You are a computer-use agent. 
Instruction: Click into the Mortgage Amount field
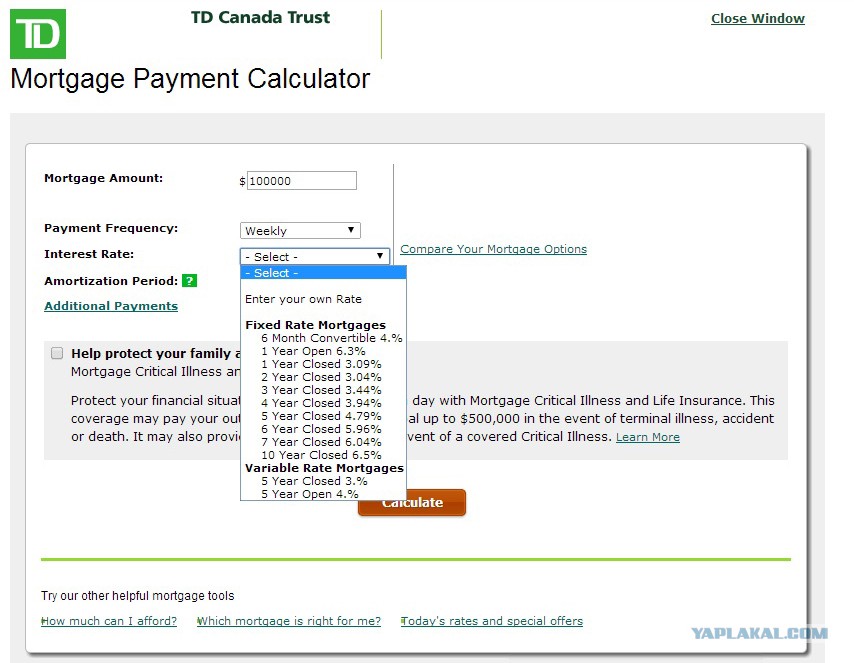click(302, 180)
